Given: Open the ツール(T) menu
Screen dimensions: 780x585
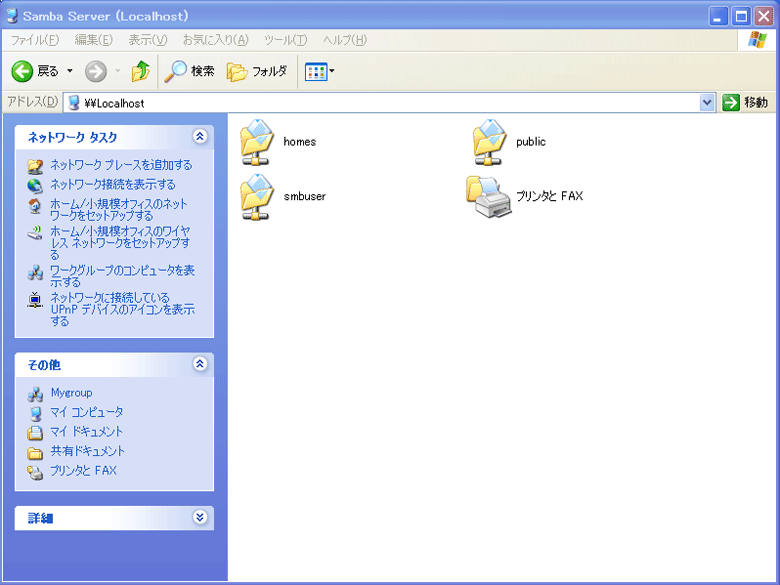Looking at the screenshot, I should pos(285,40).
